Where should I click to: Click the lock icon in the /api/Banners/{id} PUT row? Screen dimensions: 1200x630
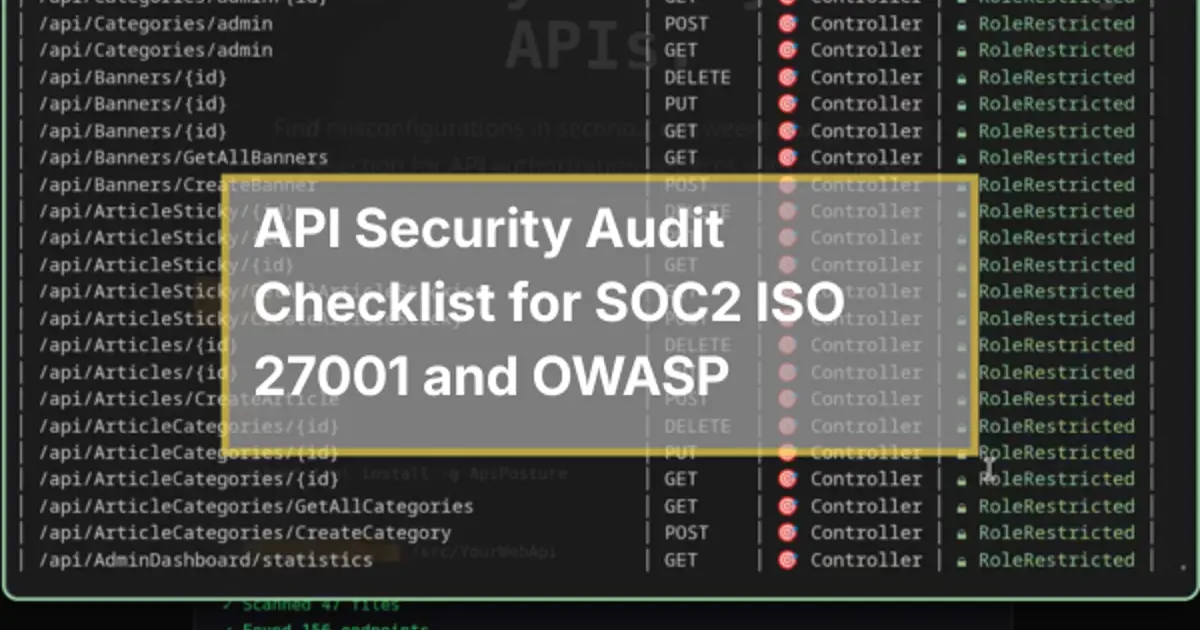click(961, 105)
